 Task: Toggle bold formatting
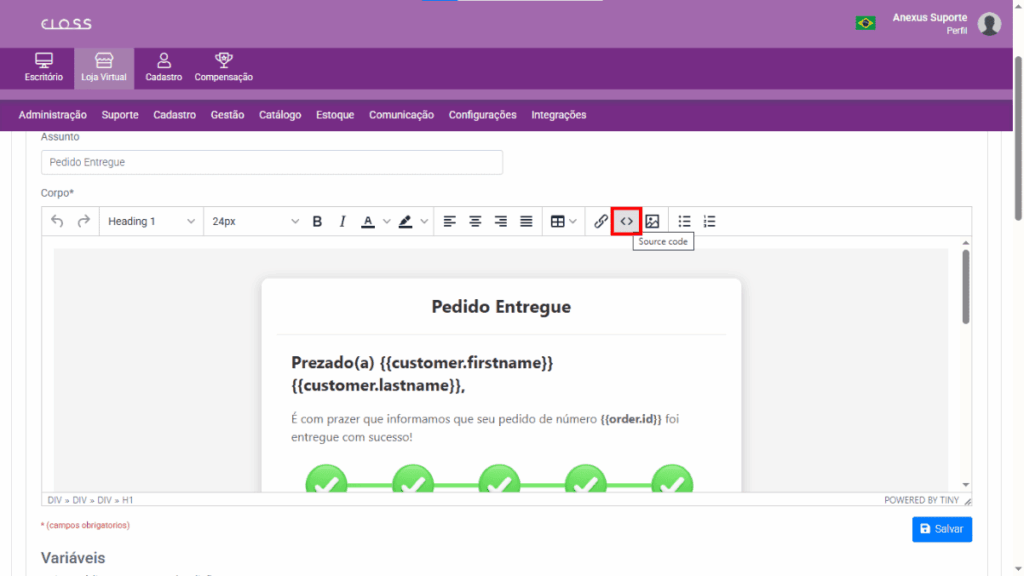[317, 221]
